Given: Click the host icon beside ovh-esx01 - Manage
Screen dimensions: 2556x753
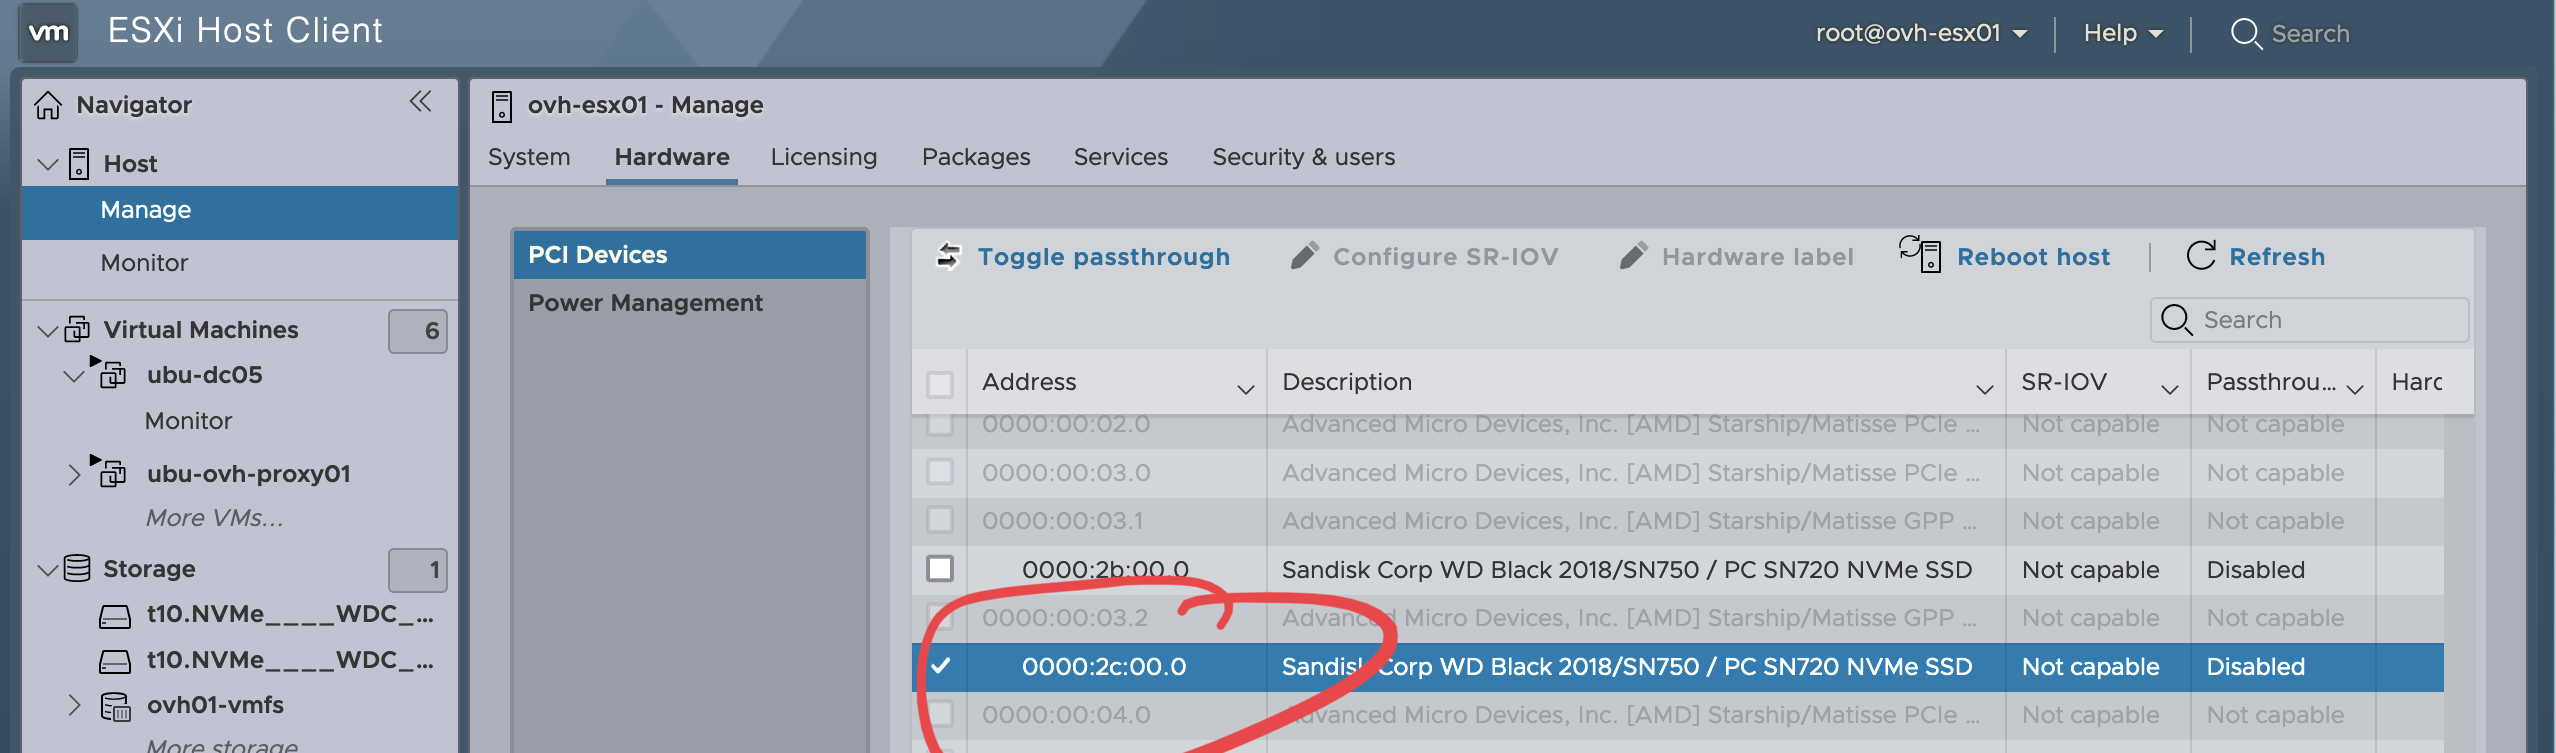Looking at the screenshot, I should (502, 106).
